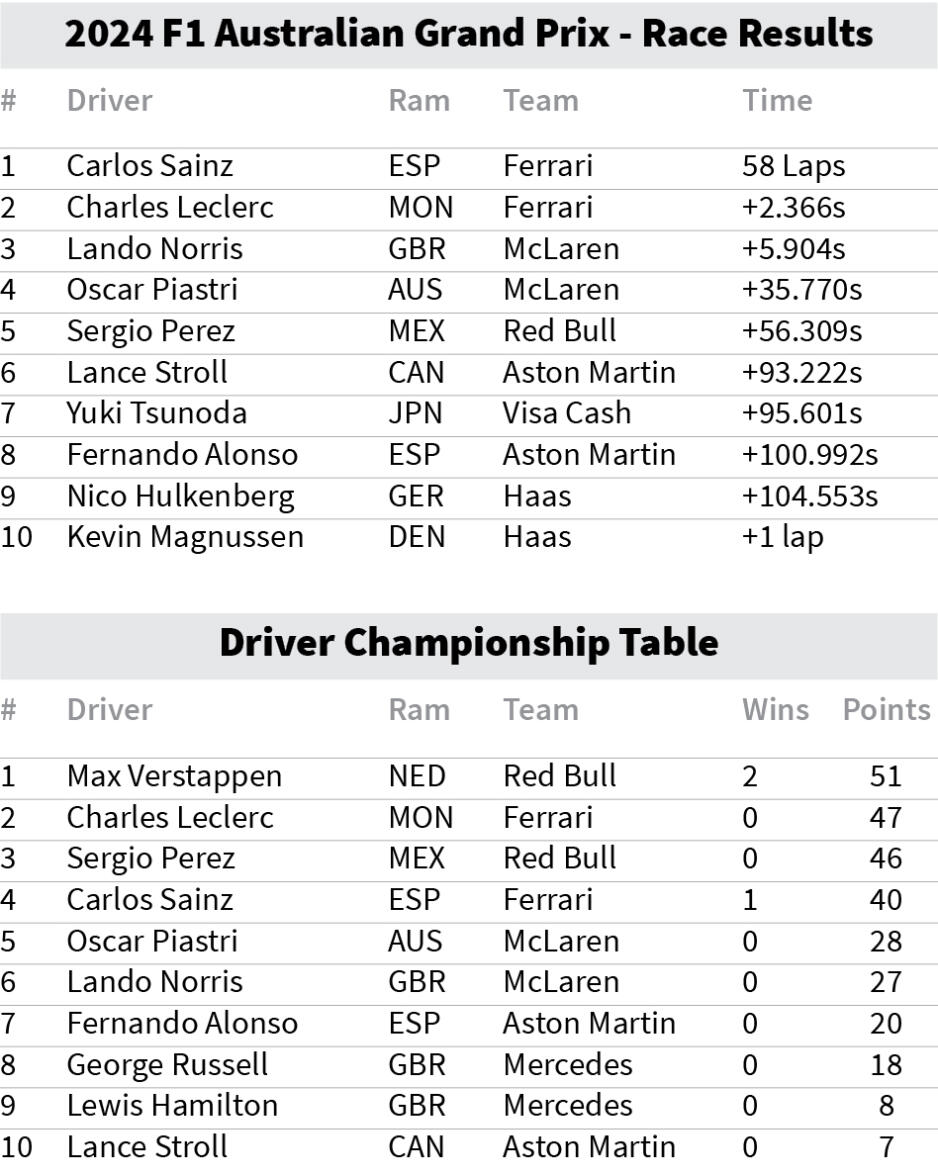The image size is (938, 1176).
Task: Click the +2.366s time value
Action: pyautogui.click(x=793, y=208)
